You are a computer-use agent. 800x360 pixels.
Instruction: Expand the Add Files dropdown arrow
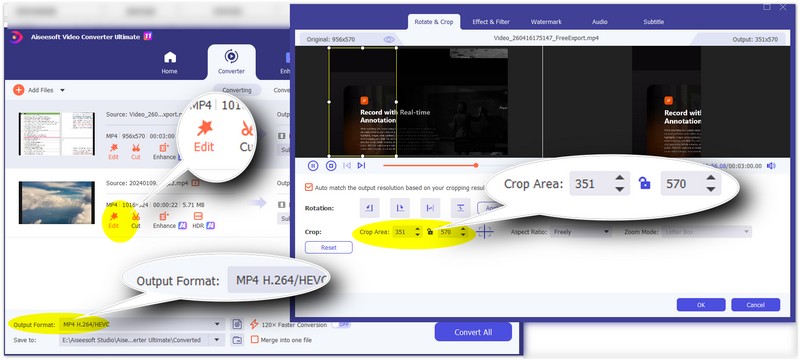click(x=62, y=90)
